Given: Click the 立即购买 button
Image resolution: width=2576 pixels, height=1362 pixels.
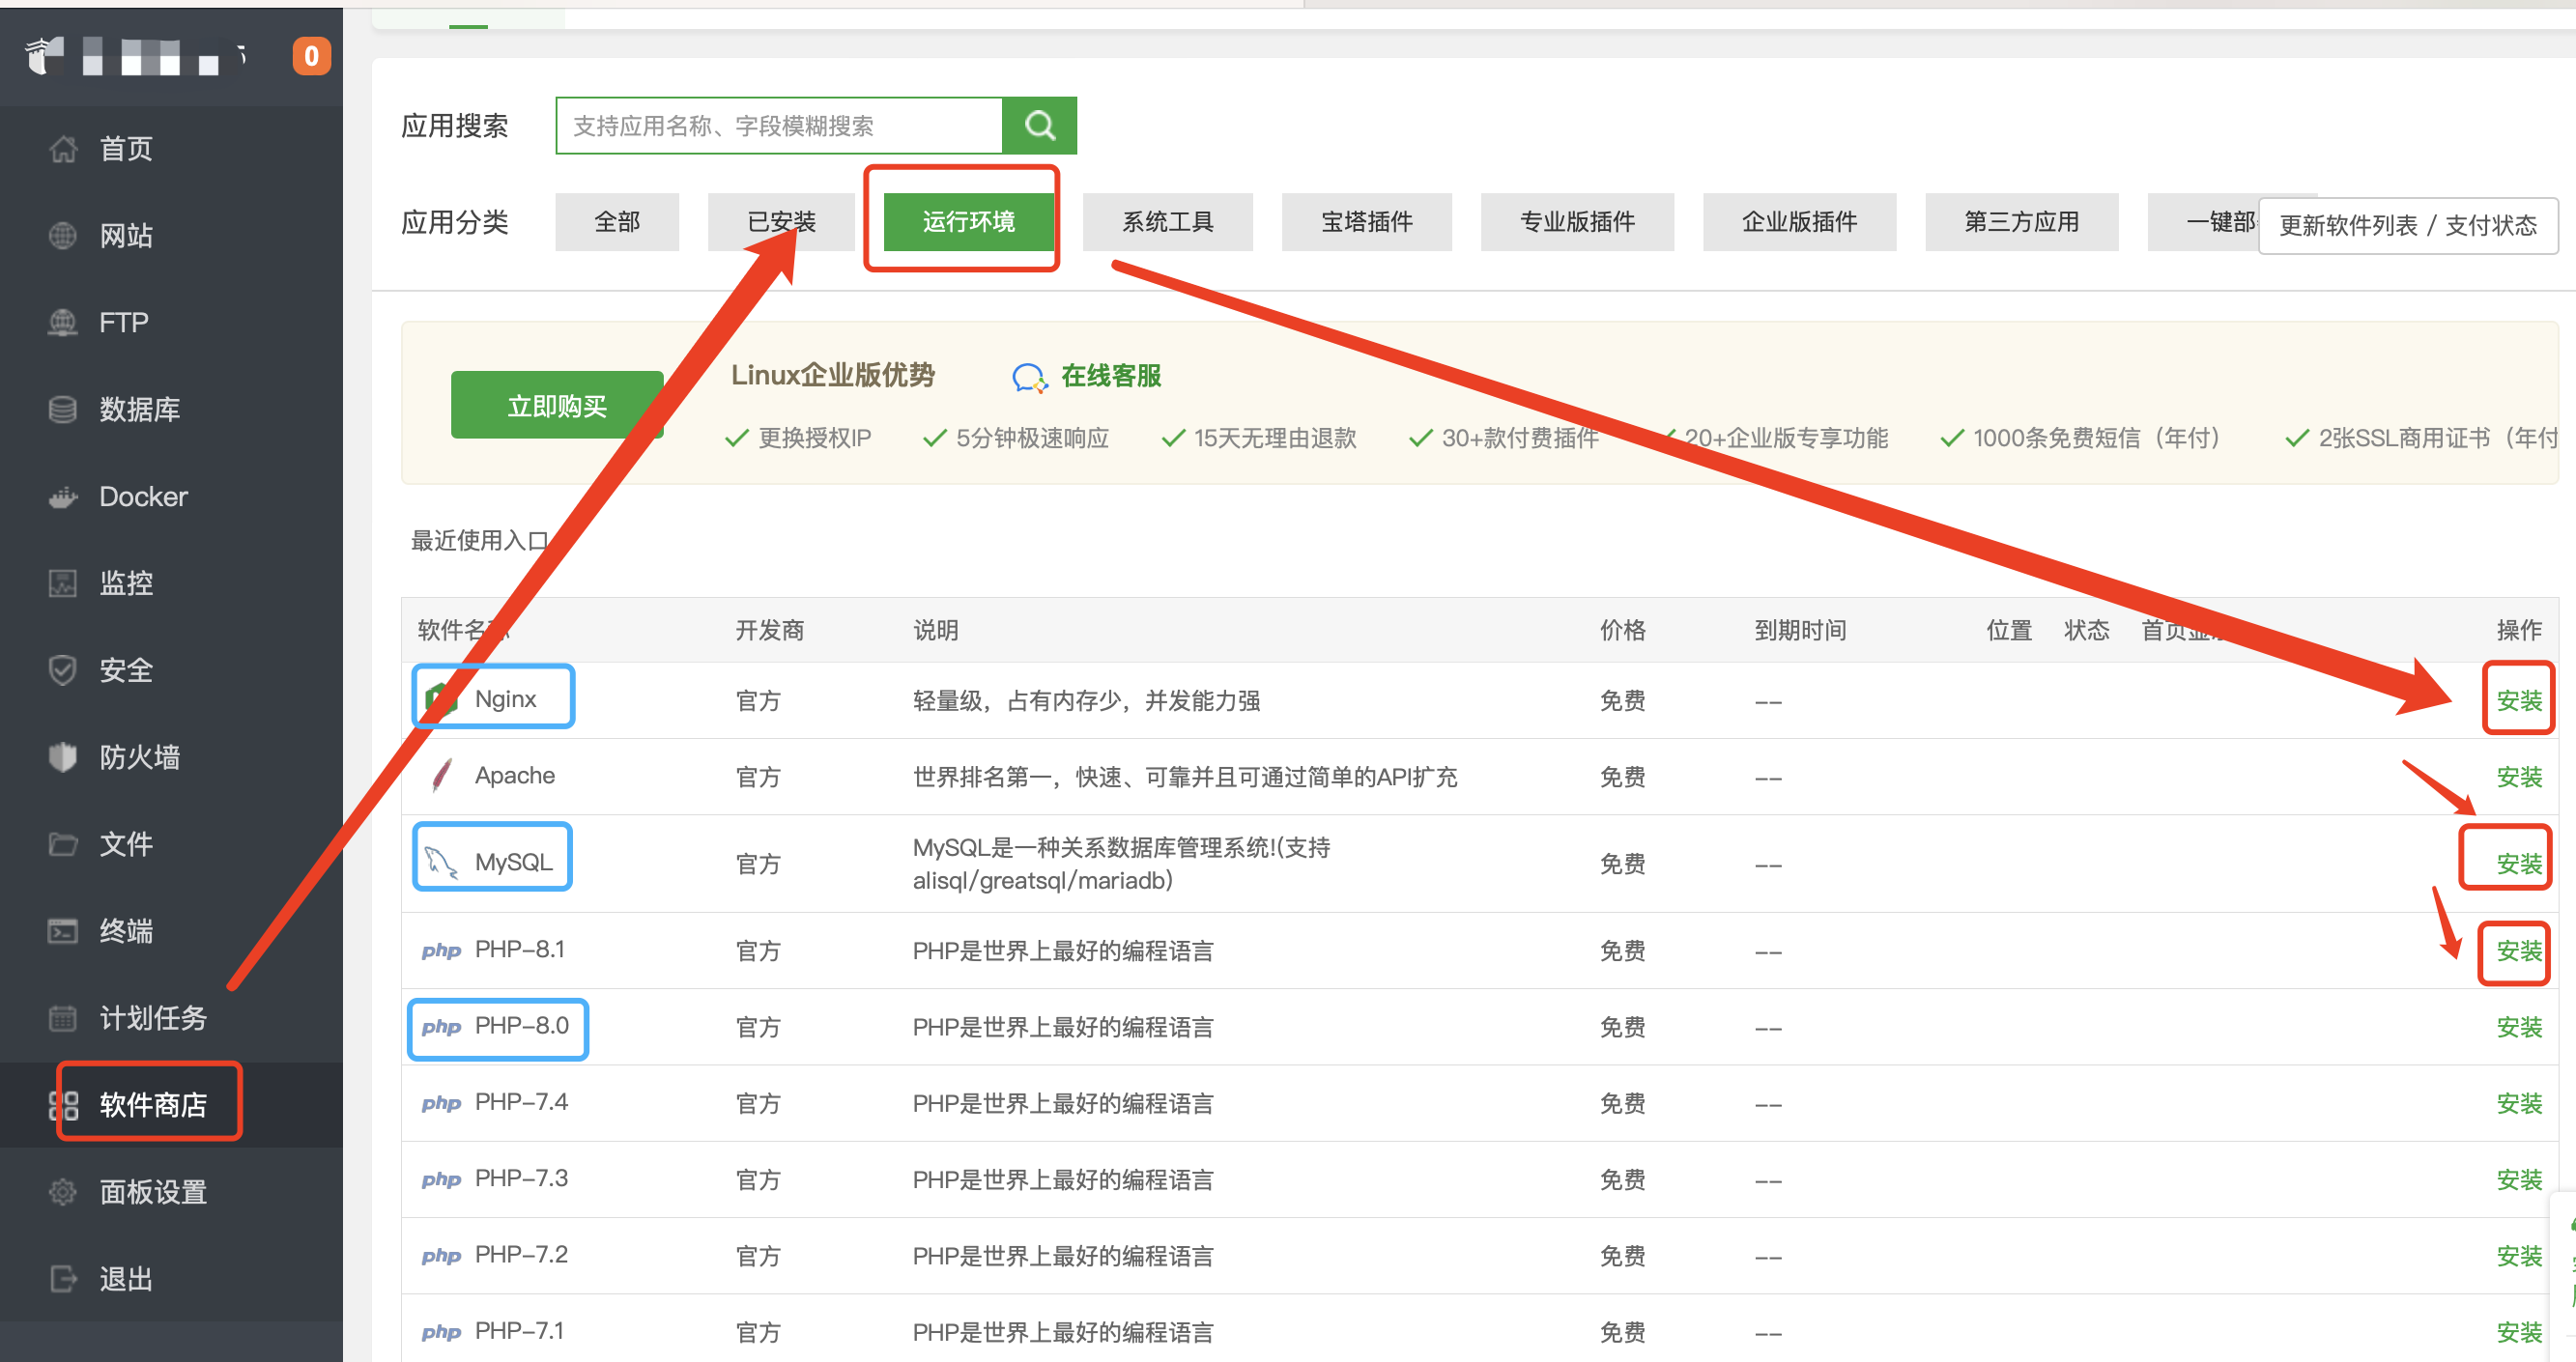Looking at the screenshot, I should coord(557,405).
